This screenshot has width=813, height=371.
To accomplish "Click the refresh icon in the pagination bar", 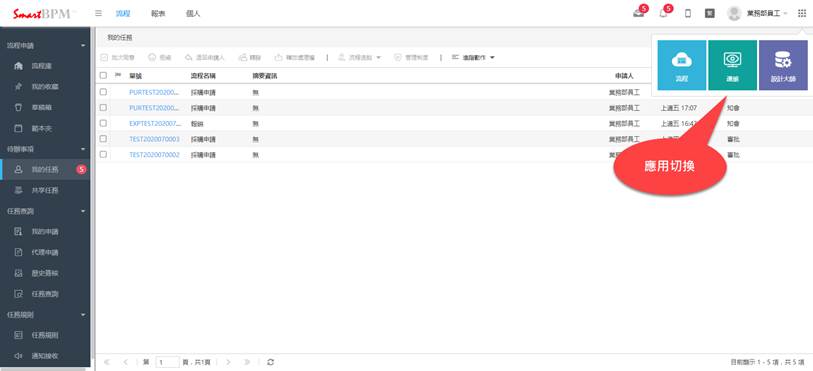I will pyautogui.click(x=270, y=362).
